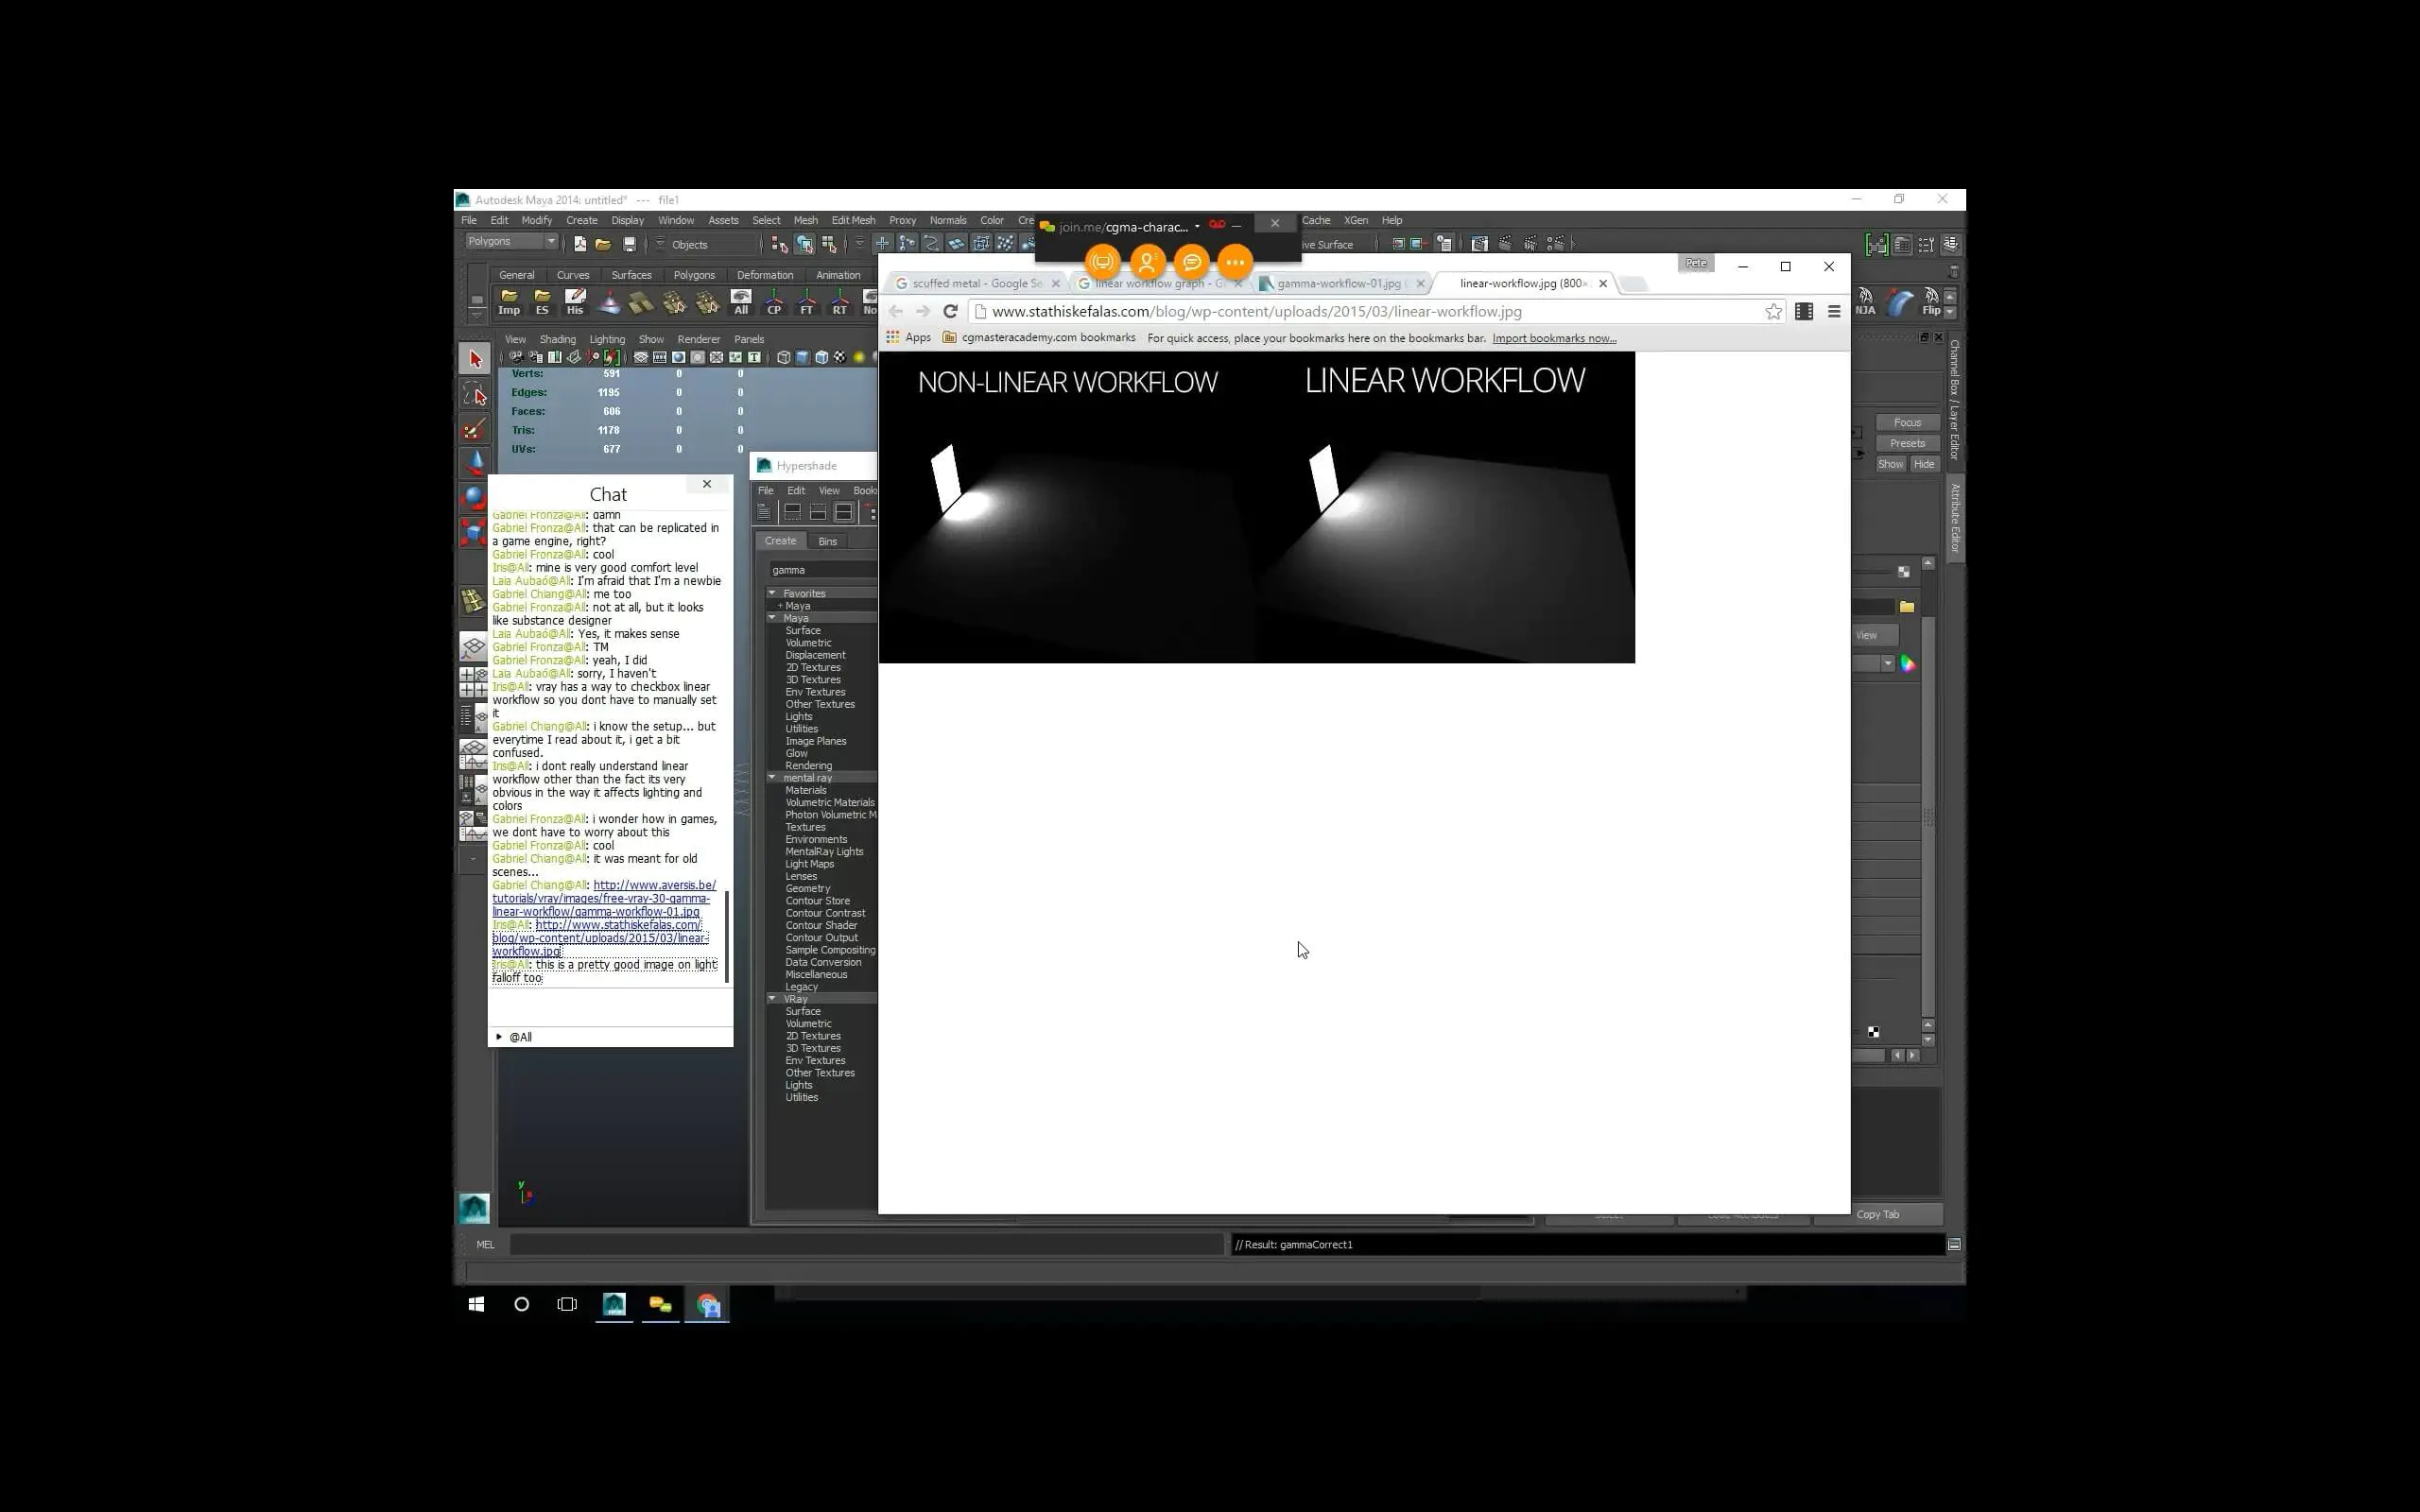The height and width of the screenshot is (1512, 2420).
Task: Click the NJA shelf icon in Maya
Action: pos(1865,301)
